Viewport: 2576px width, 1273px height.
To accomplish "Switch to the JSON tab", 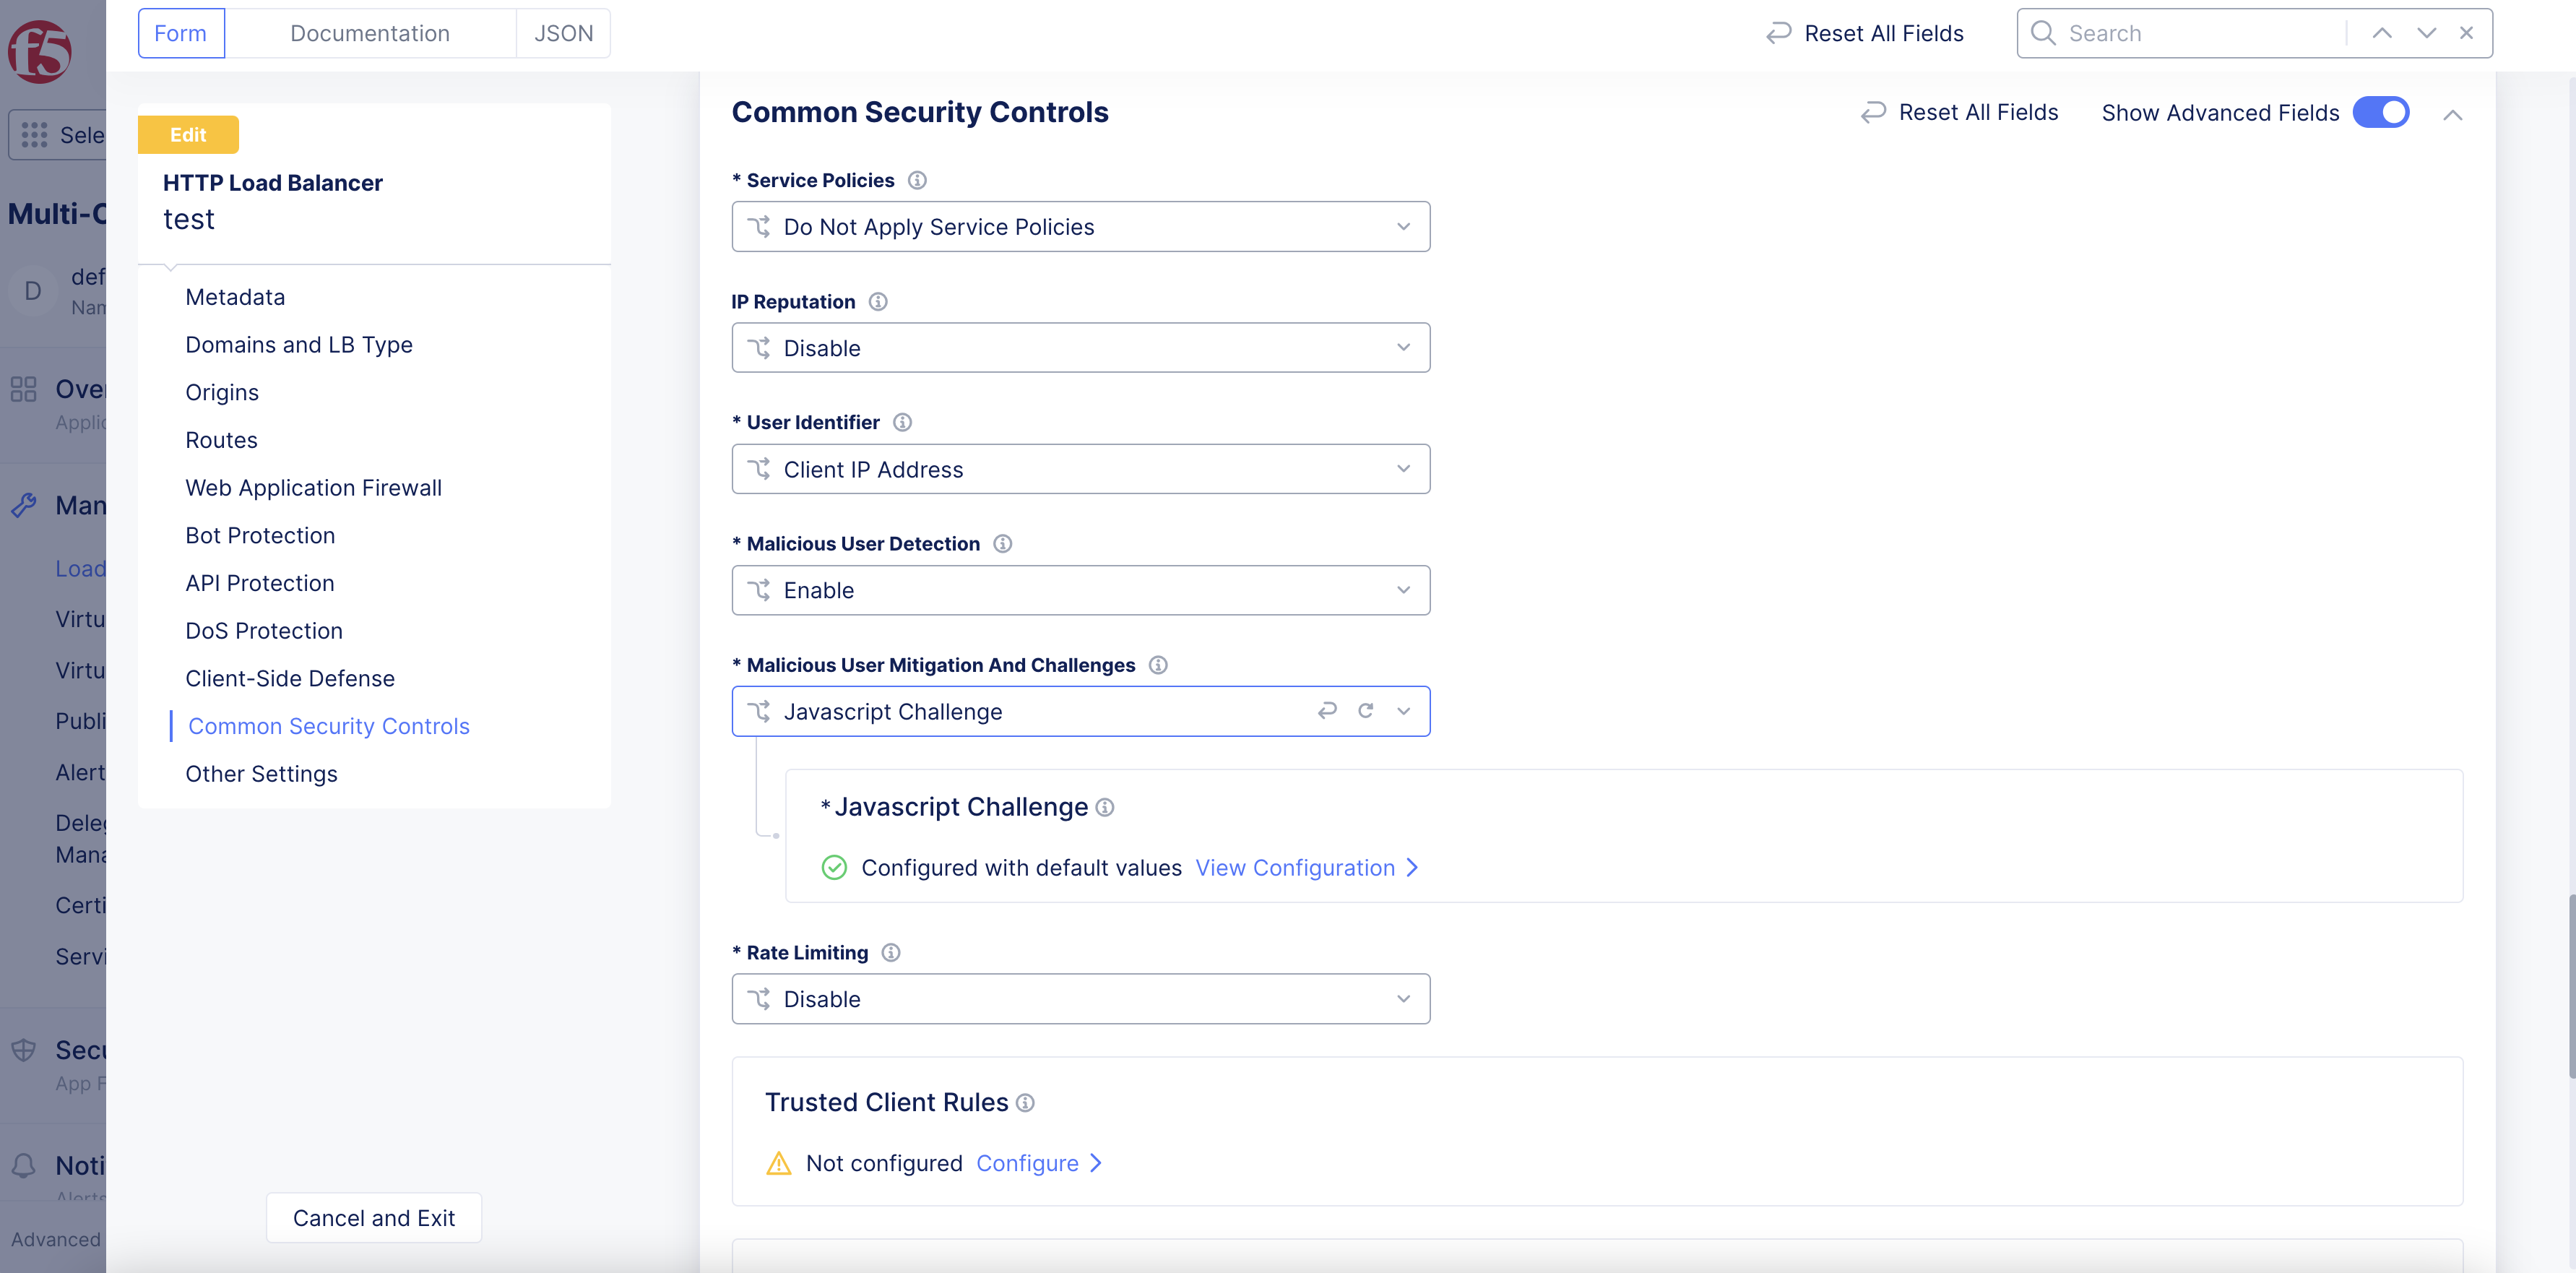I will 563,33.
